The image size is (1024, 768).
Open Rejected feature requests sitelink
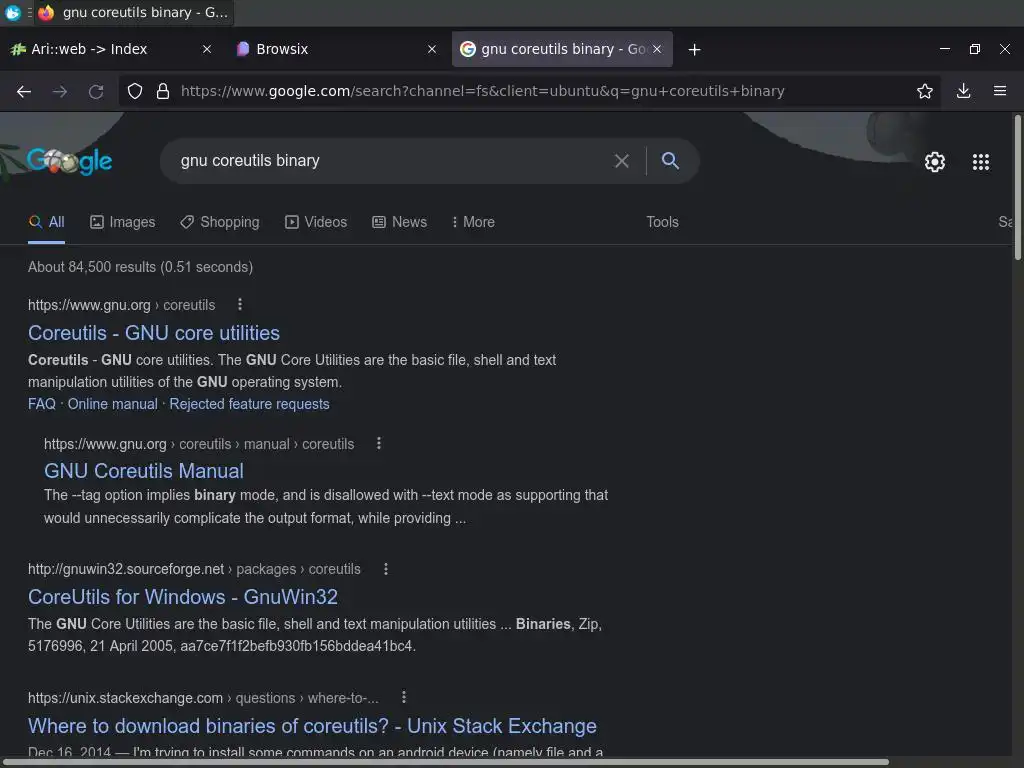(x=249, y=404)
